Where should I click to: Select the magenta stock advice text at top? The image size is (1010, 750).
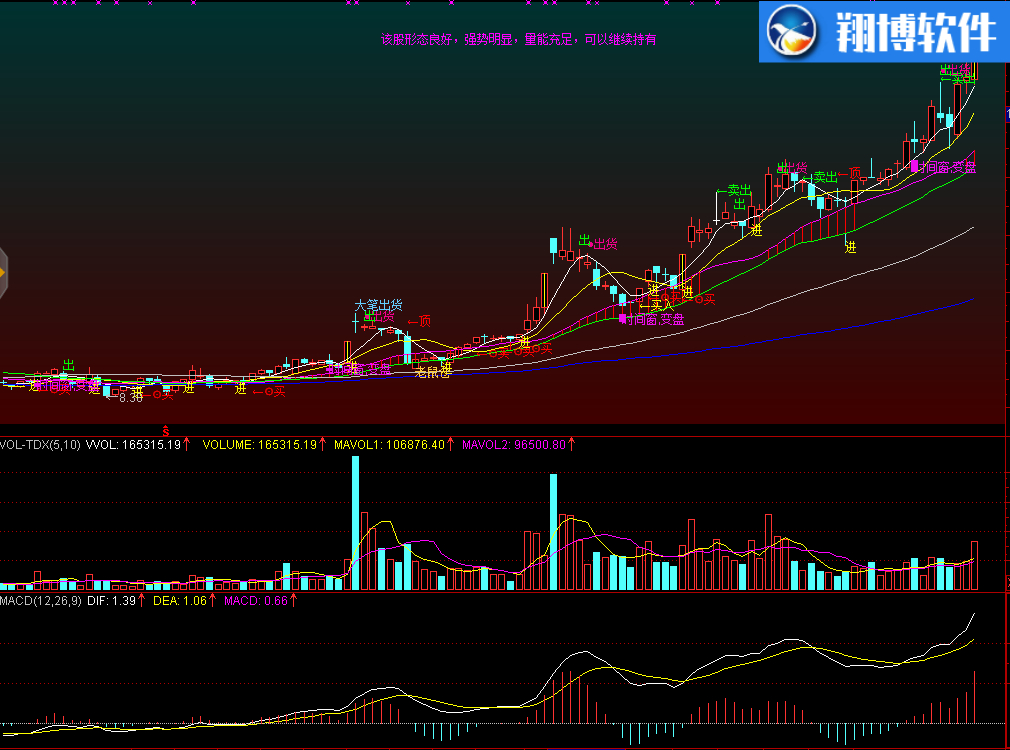[x=519, y=39]
